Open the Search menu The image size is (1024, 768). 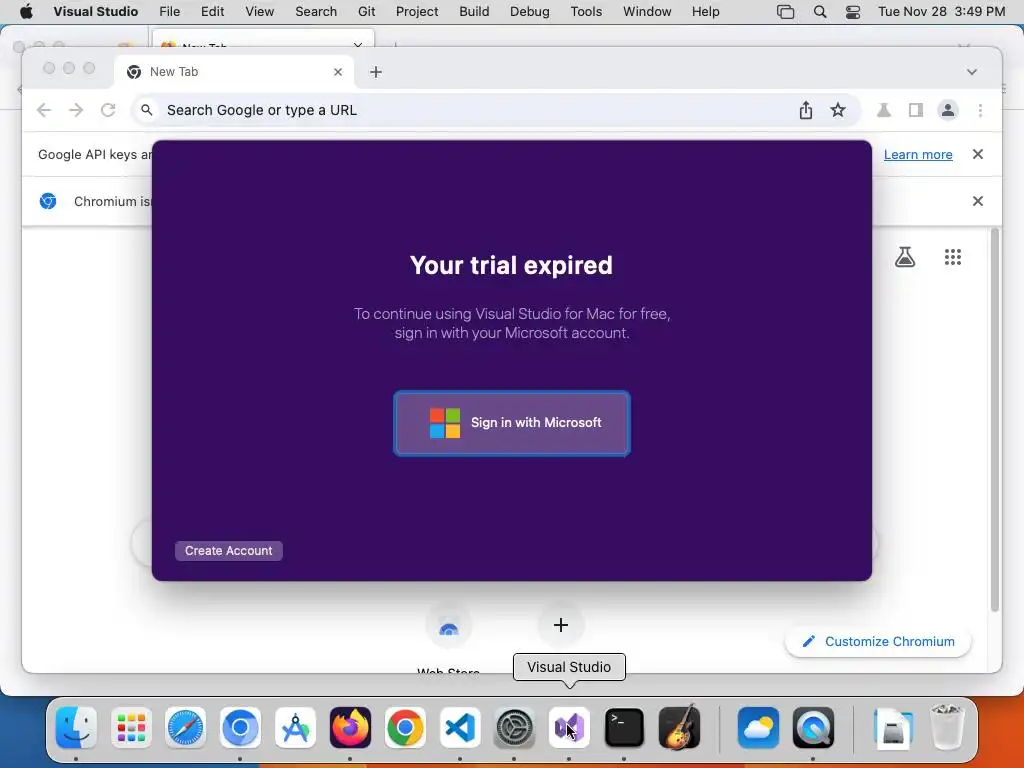[316, 12]
